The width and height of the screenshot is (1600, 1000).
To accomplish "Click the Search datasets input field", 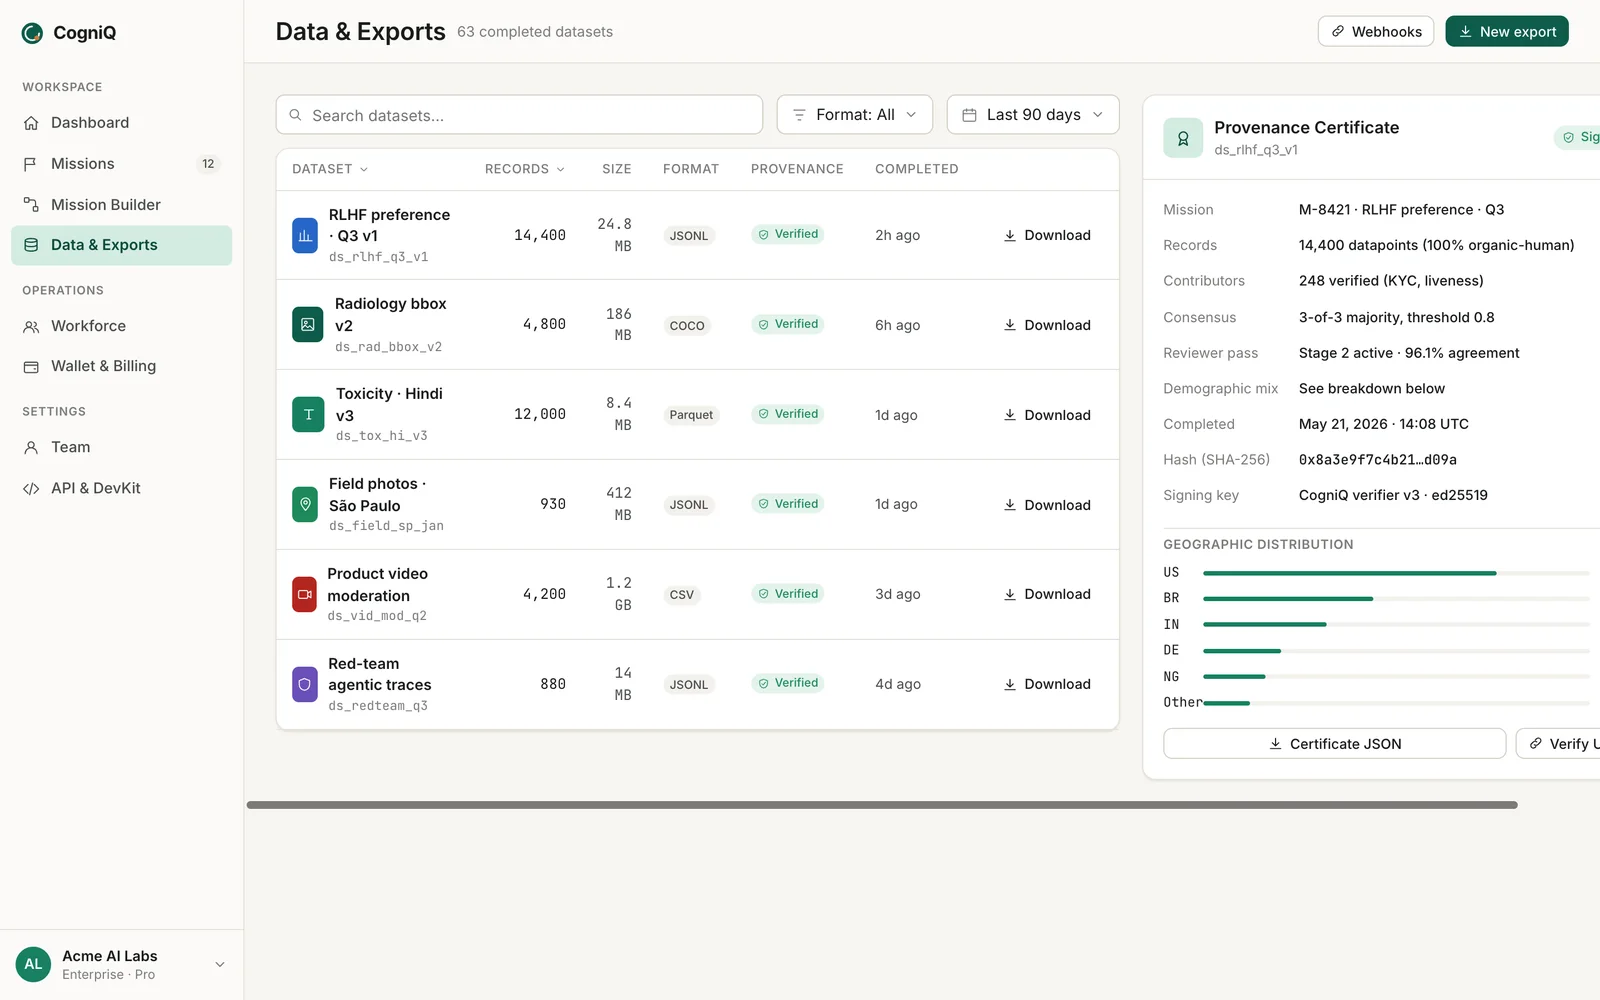I will [519, 115].
